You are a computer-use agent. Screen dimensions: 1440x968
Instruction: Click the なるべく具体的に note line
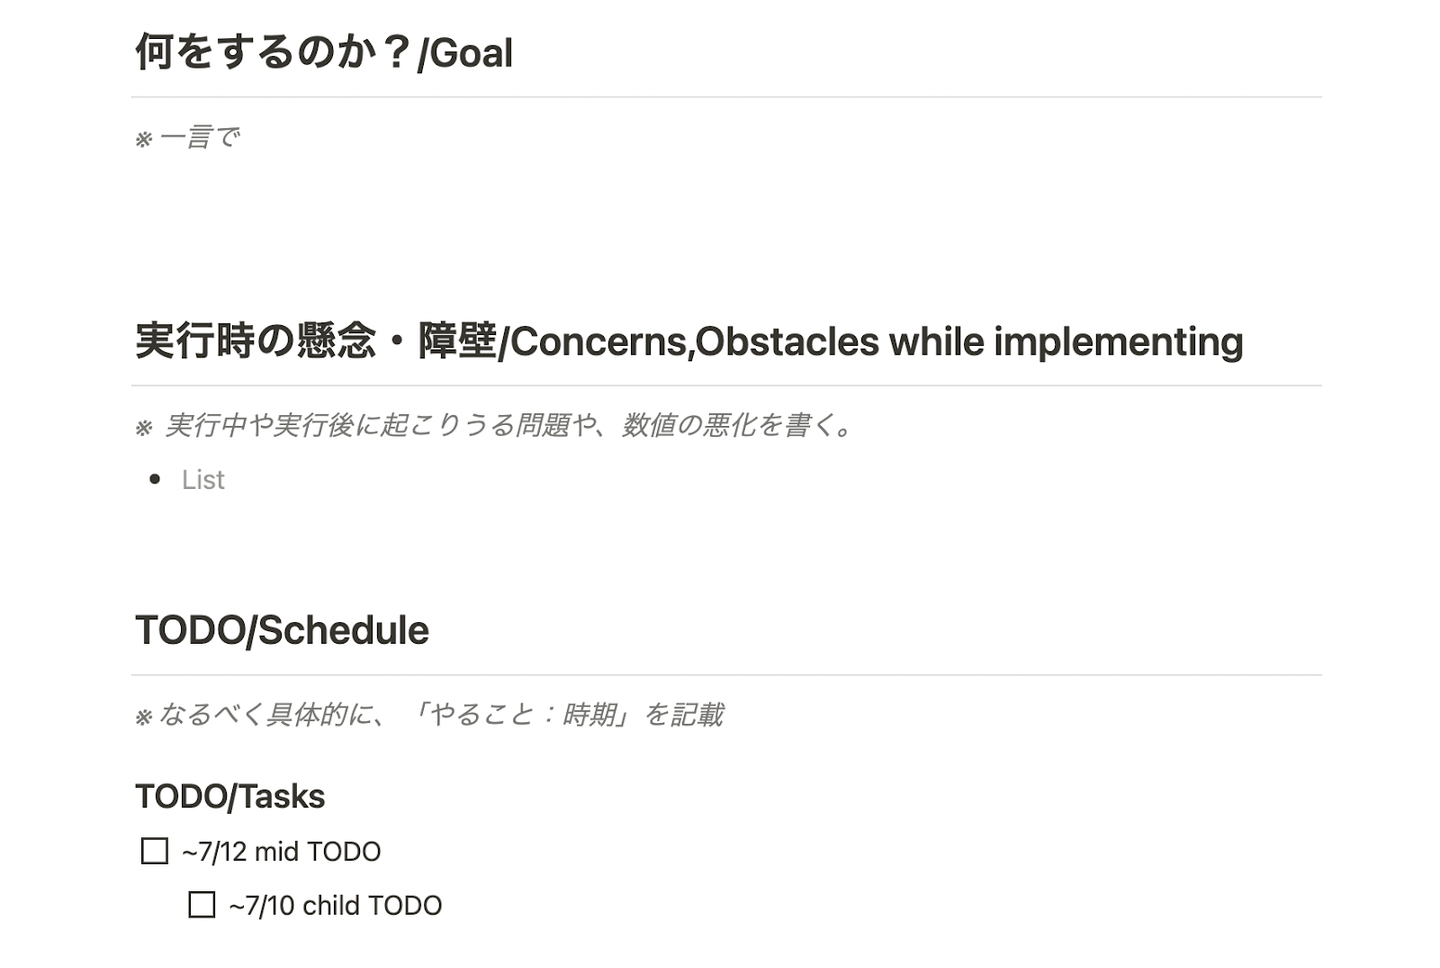pyautogui.click(x=440, y=715)
